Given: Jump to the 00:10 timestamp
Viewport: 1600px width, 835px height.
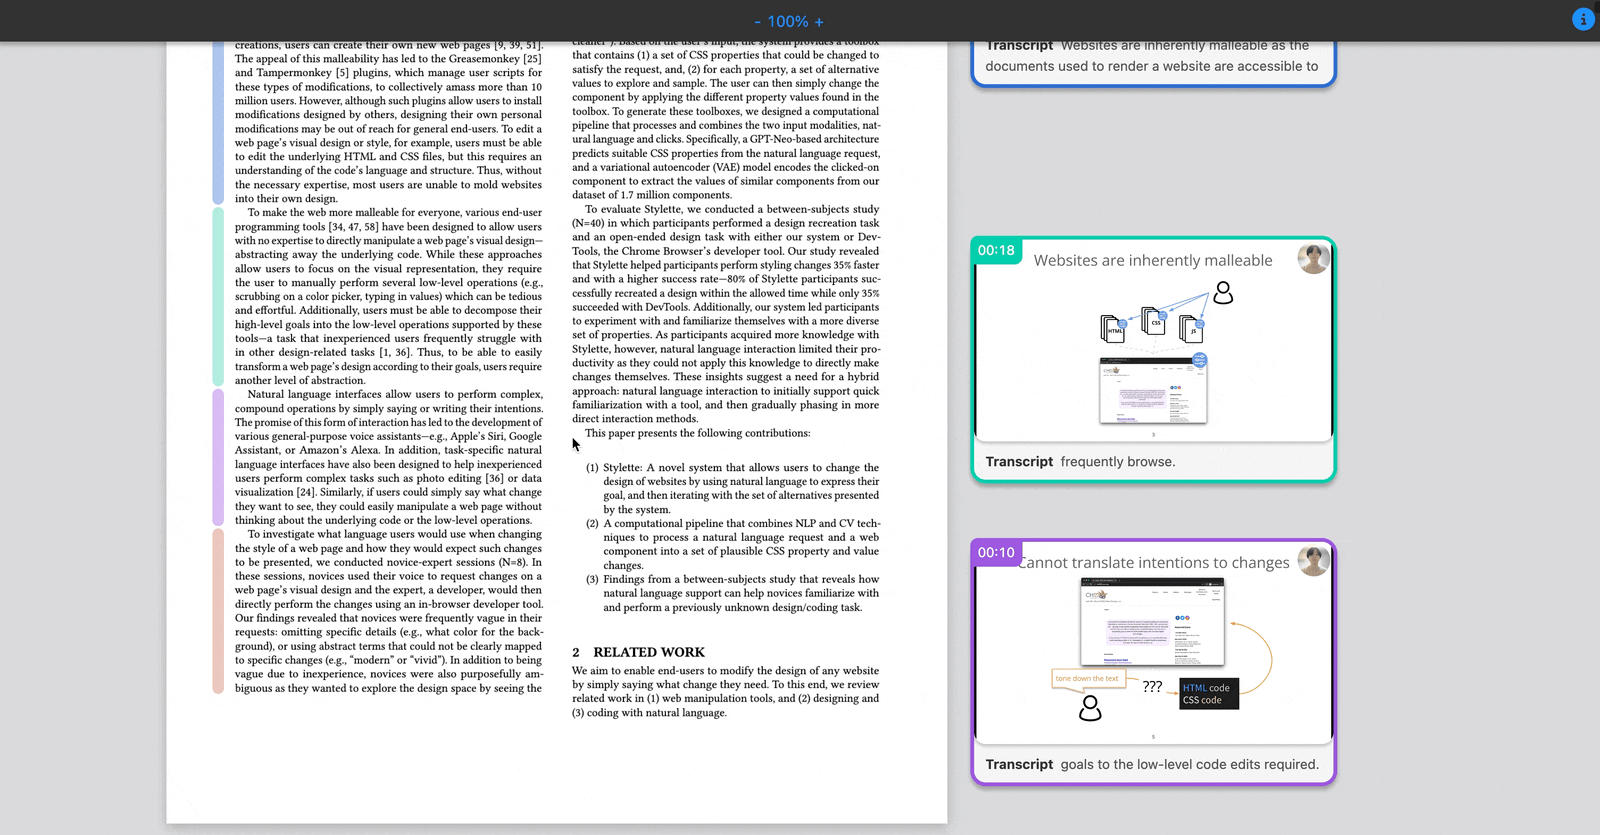Looking at the screenshot, I should (x=996, y=552).
